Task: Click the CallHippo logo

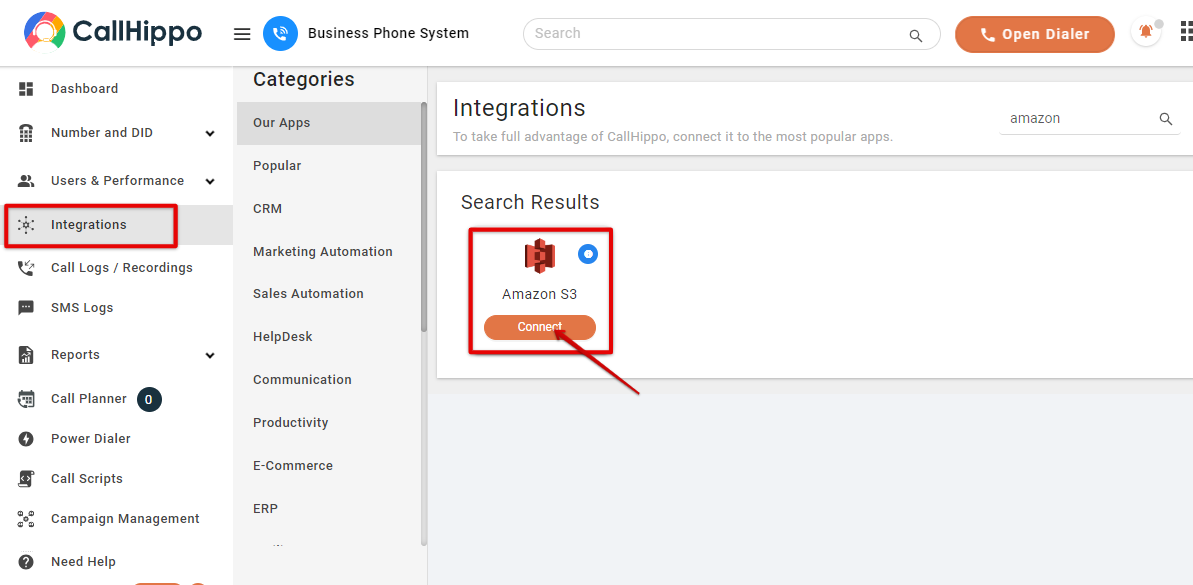Action: coord(113,33)
